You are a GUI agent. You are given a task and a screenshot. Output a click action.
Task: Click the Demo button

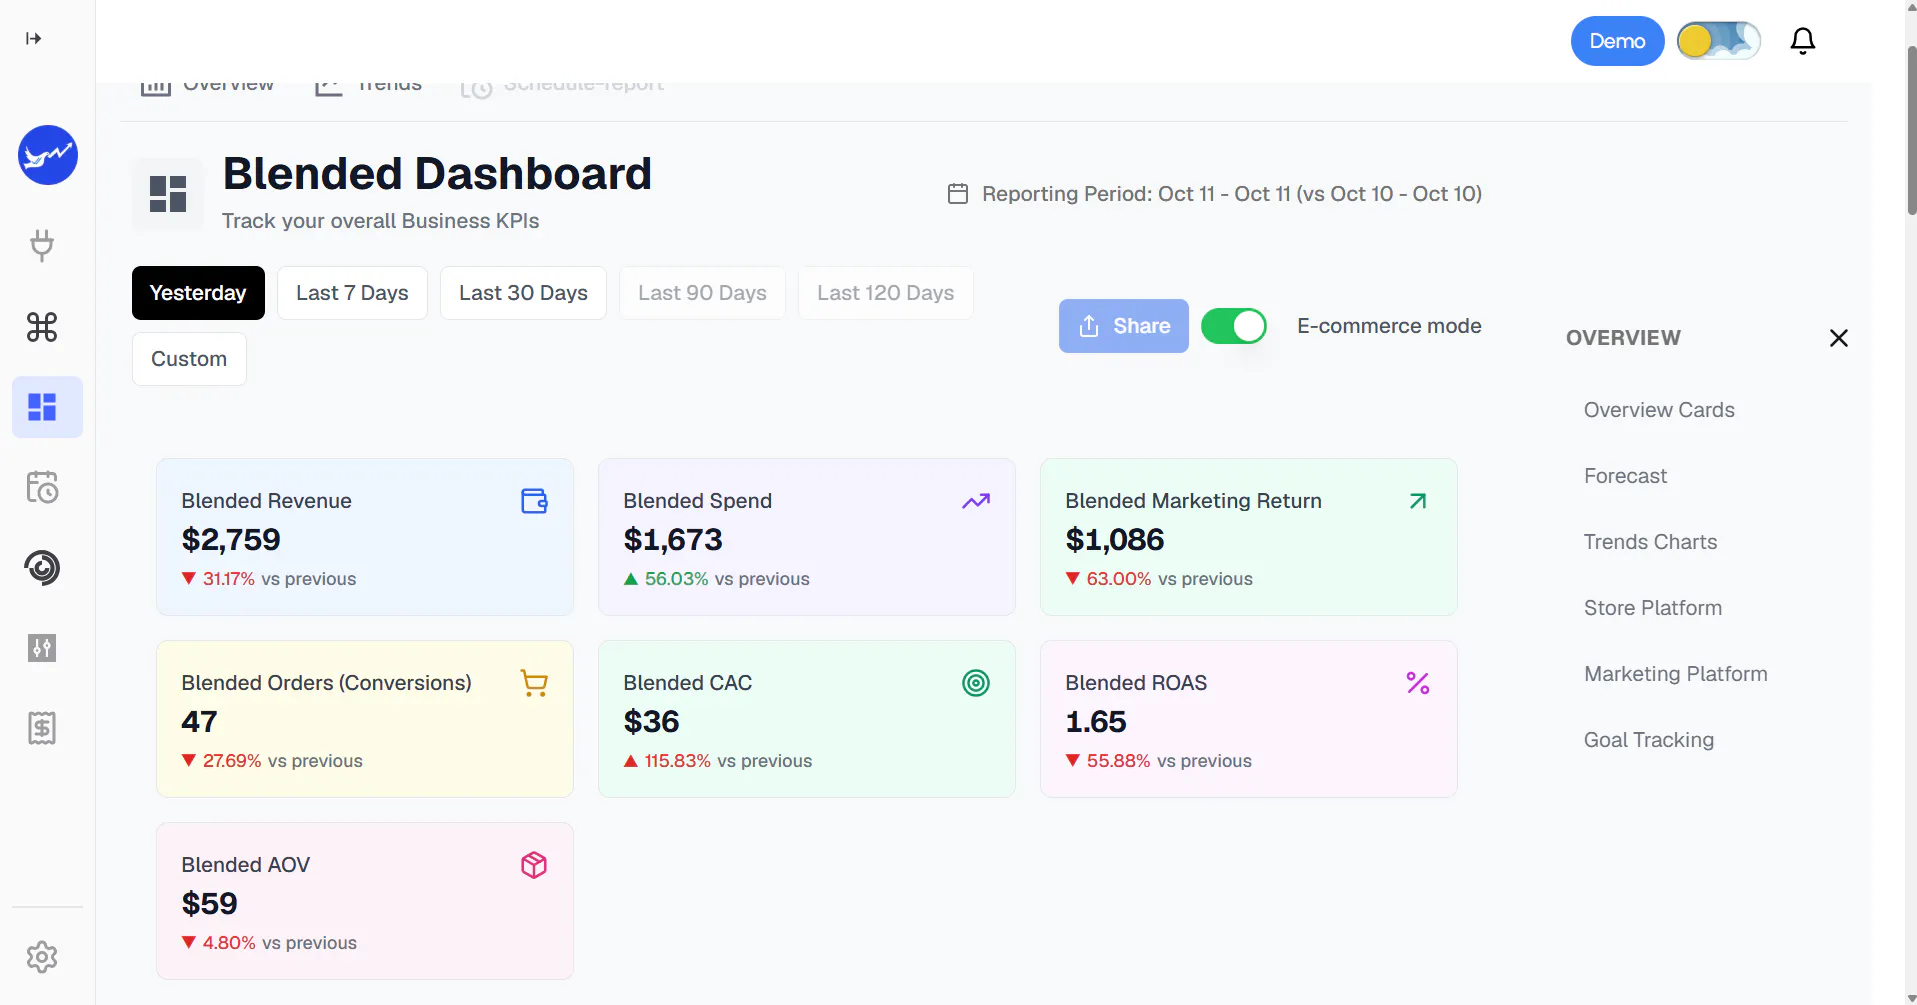pos(1618,41)
